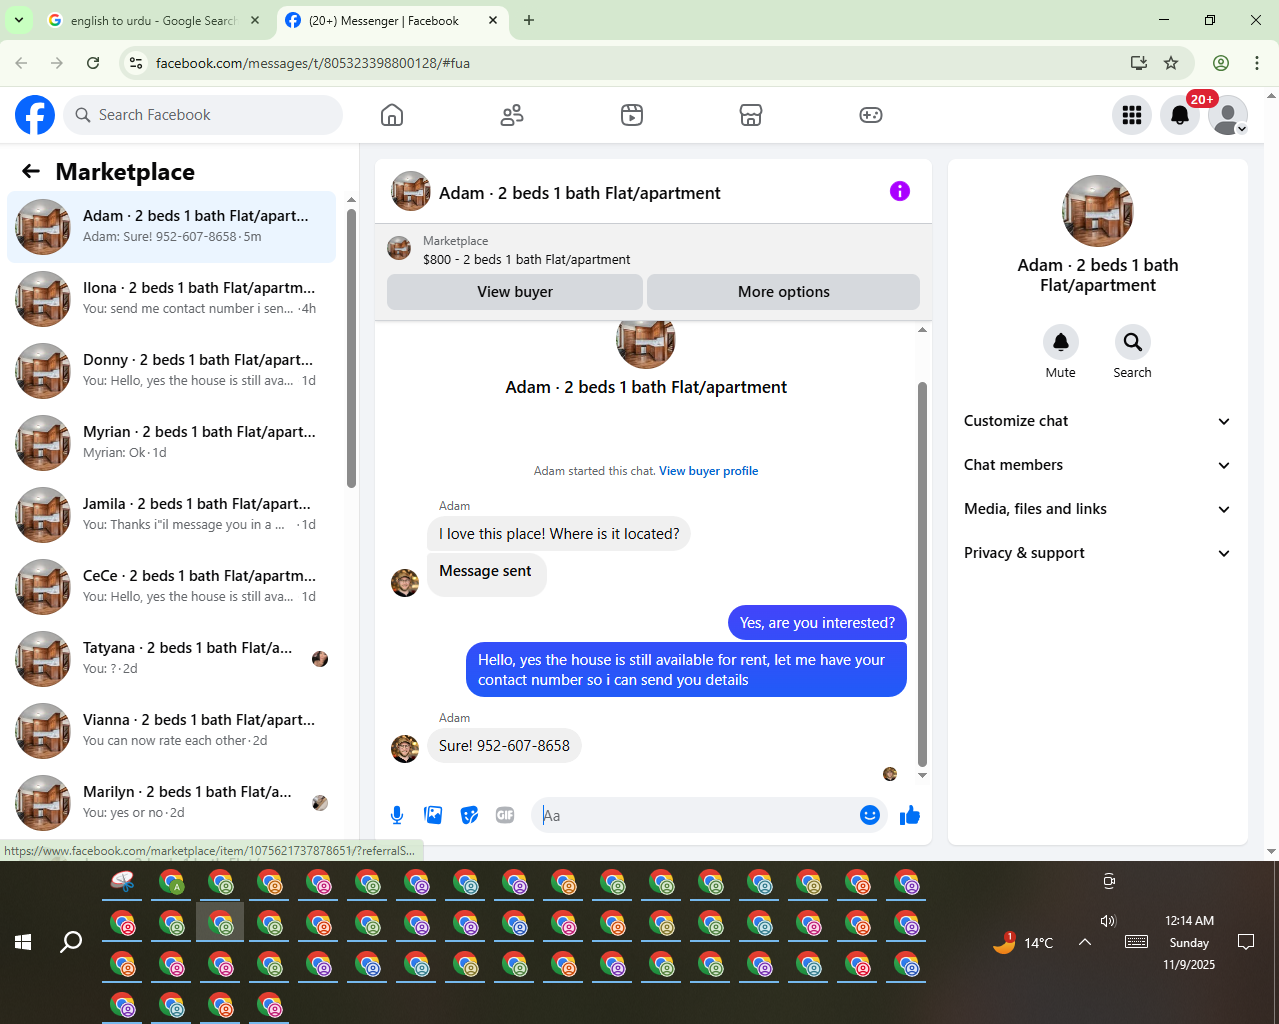Record a voice clip microphone icon
Viewport: 1279px width, 1024px height.
click(397, 815)
